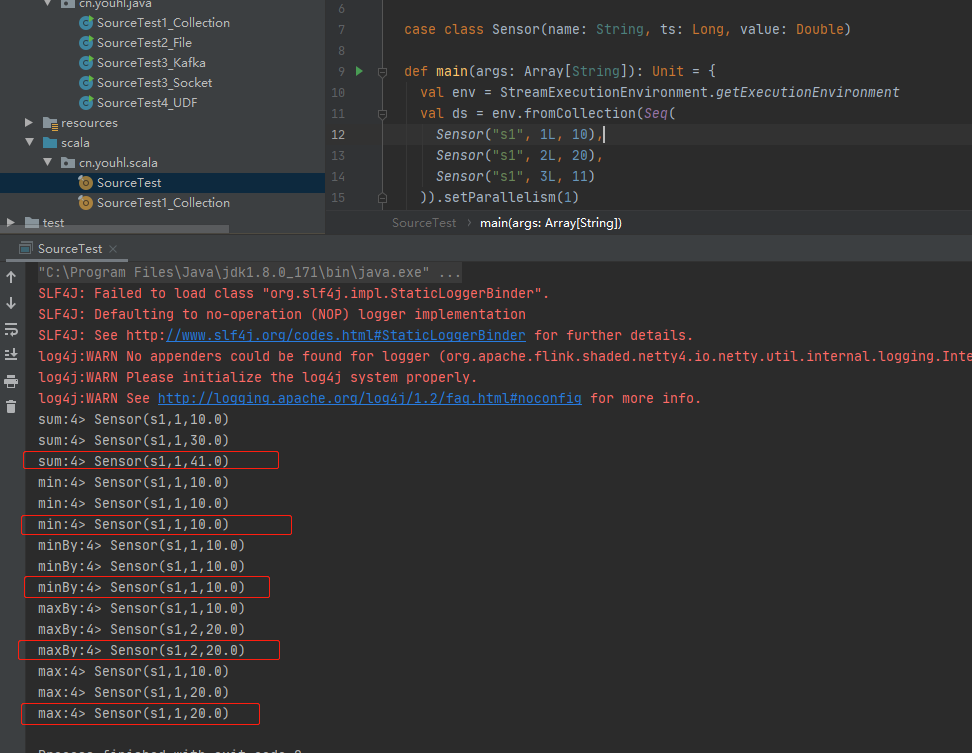Click getExecutionEnvironment in the code
This screenshot has height=753, width=972.
[807, 92]
